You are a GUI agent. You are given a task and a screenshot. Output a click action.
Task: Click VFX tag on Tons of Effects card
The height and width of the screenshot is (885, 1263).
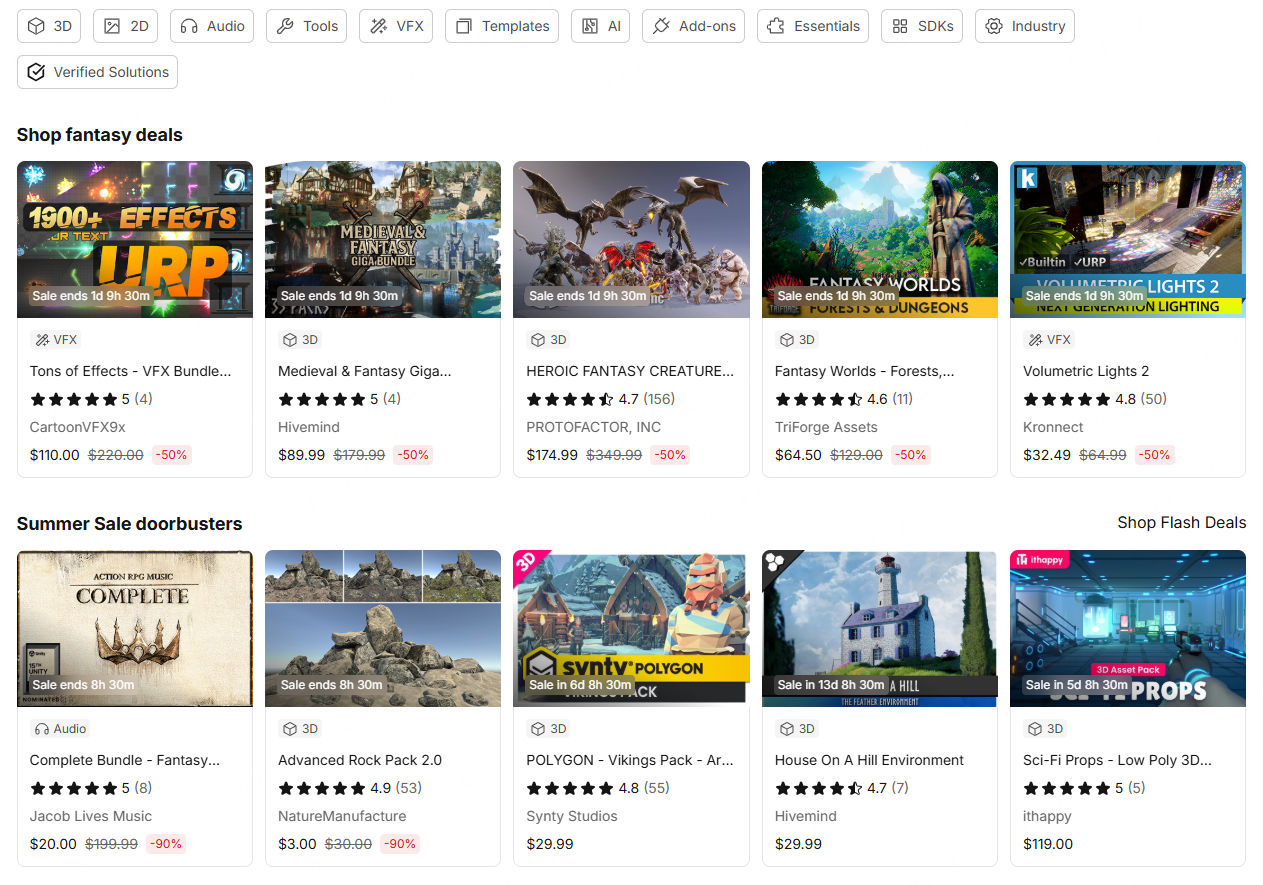tap(56, 340)
